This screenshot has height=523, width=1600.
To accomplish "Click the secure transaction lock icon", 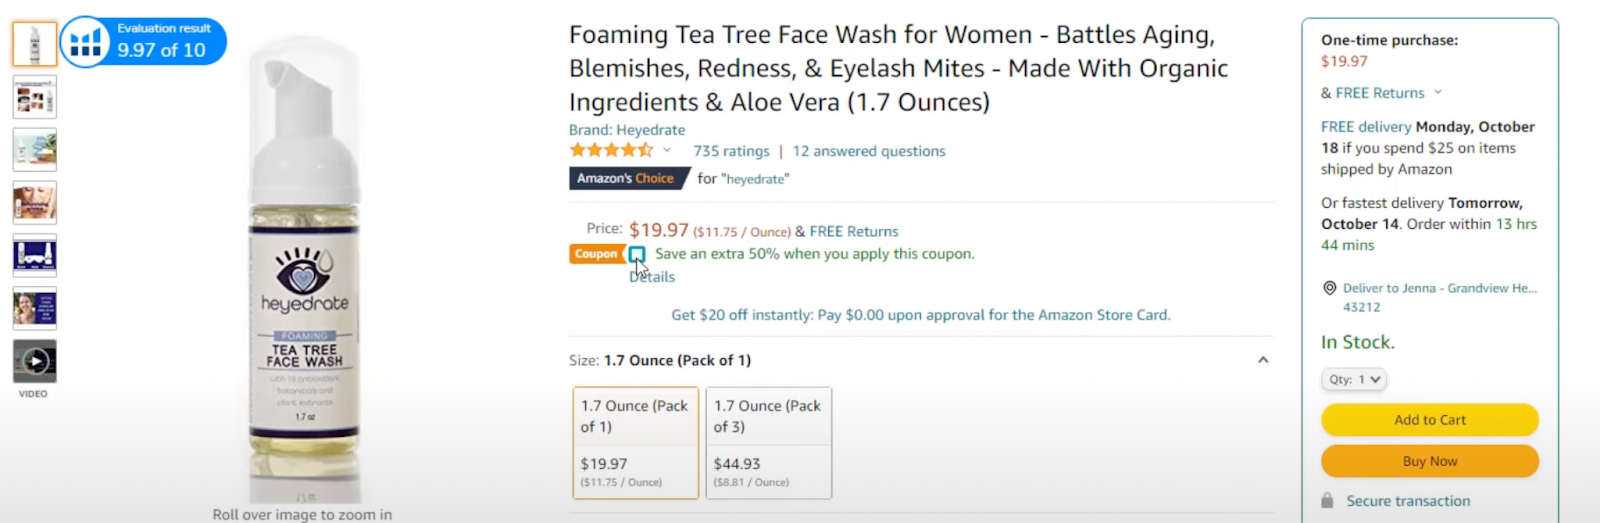I will click(1327, 501).
